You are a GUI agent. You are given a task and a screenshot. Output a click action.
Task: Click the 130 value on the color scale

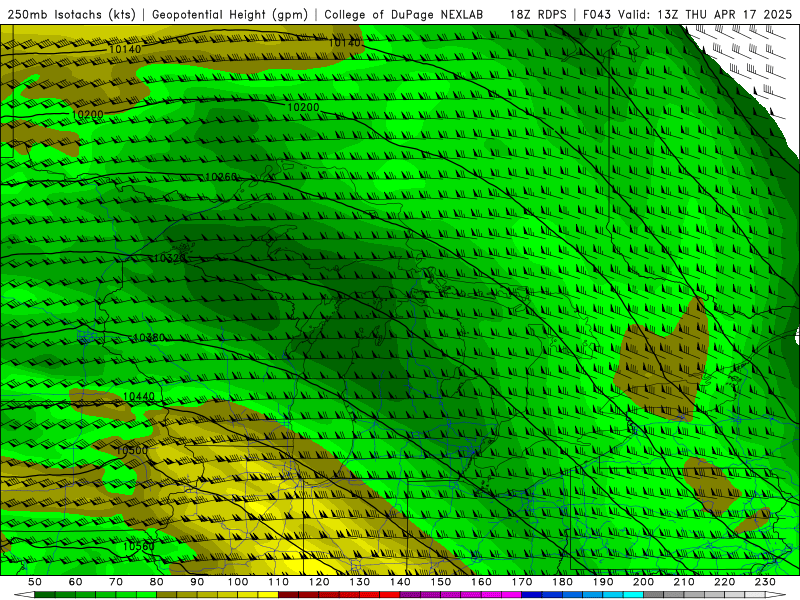pos(360,582)
